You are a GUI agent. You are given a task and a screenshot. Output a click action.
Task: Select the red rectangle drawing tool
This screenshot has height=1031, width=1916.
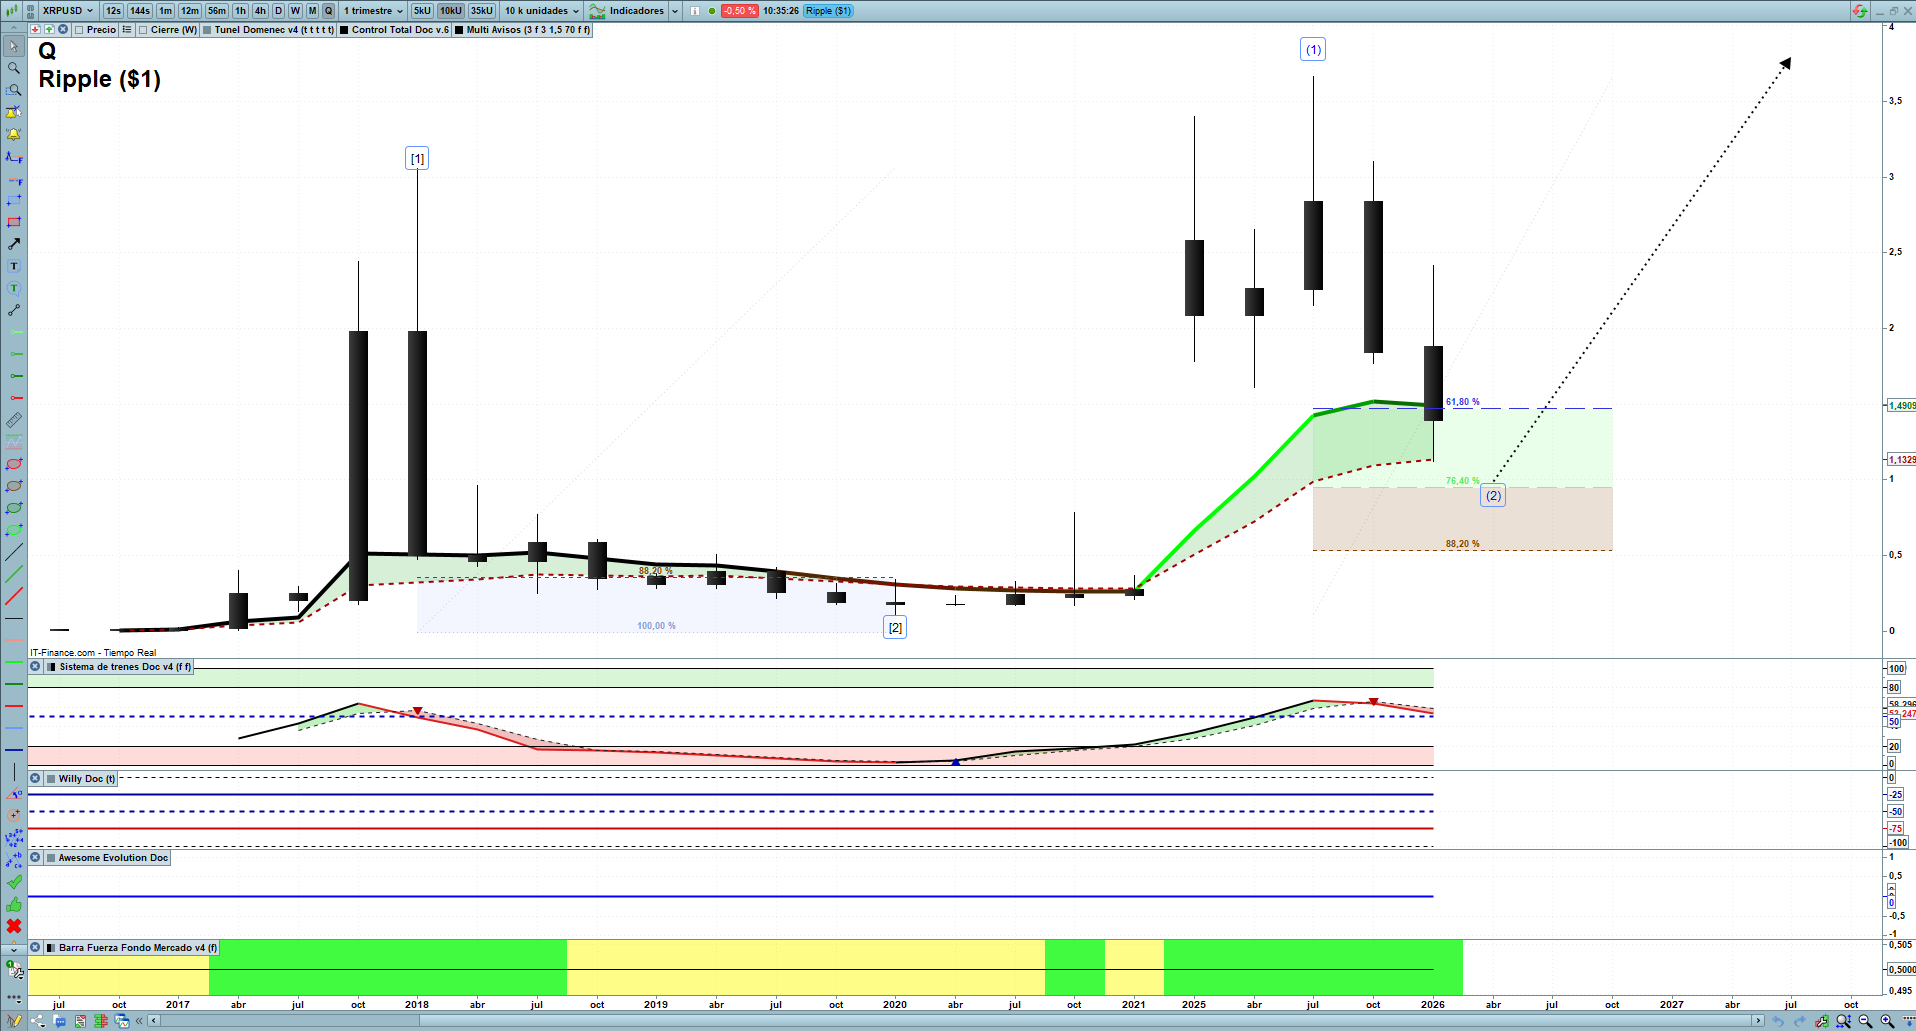14,222
